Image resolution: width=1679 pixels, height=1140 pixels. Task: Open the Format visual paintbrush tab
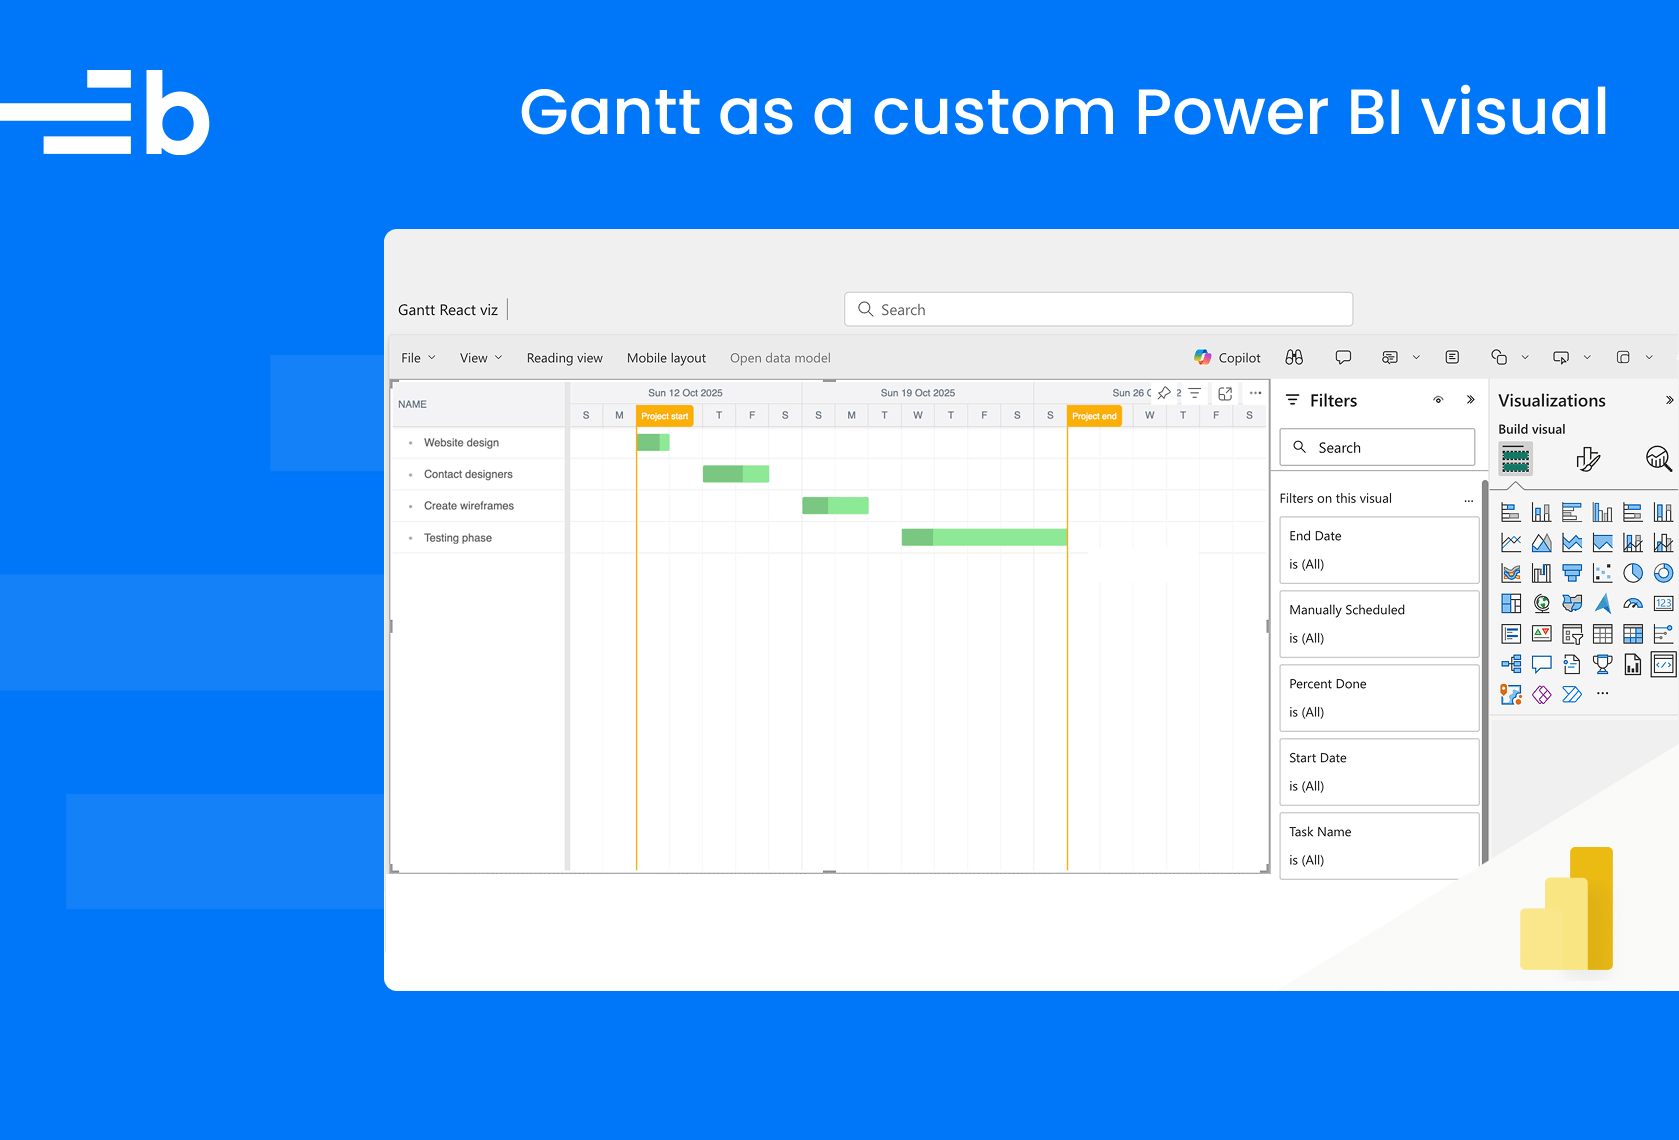(x=1587, y=459)
